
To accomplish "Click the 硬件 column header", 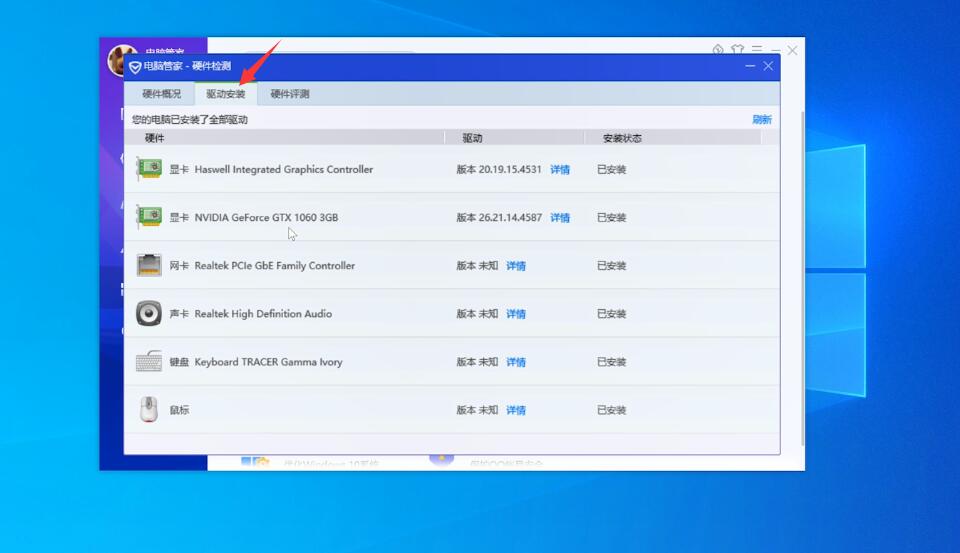I will [x=154, y=138].
